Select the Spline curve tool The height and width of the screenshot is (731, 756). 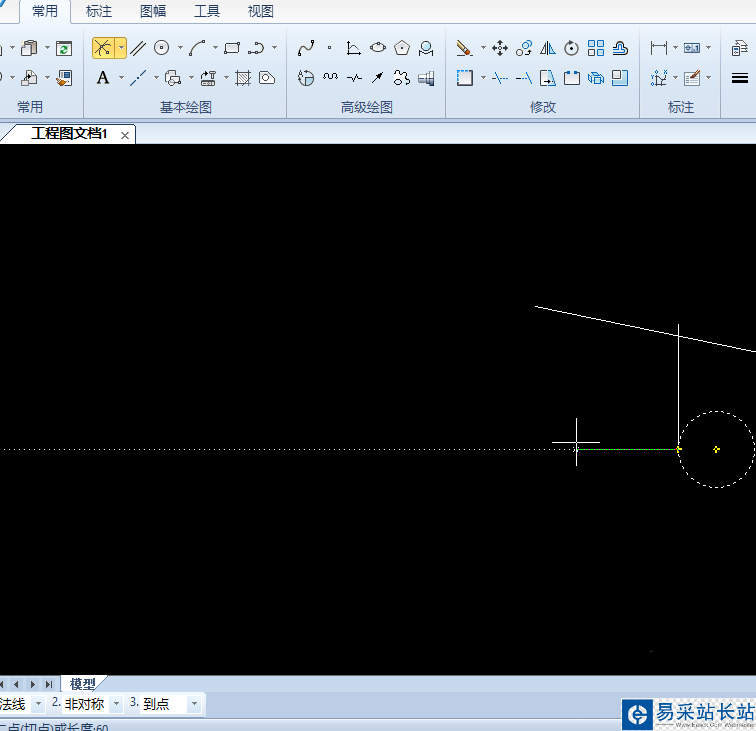pyautogui.click(x=306, y=48)
